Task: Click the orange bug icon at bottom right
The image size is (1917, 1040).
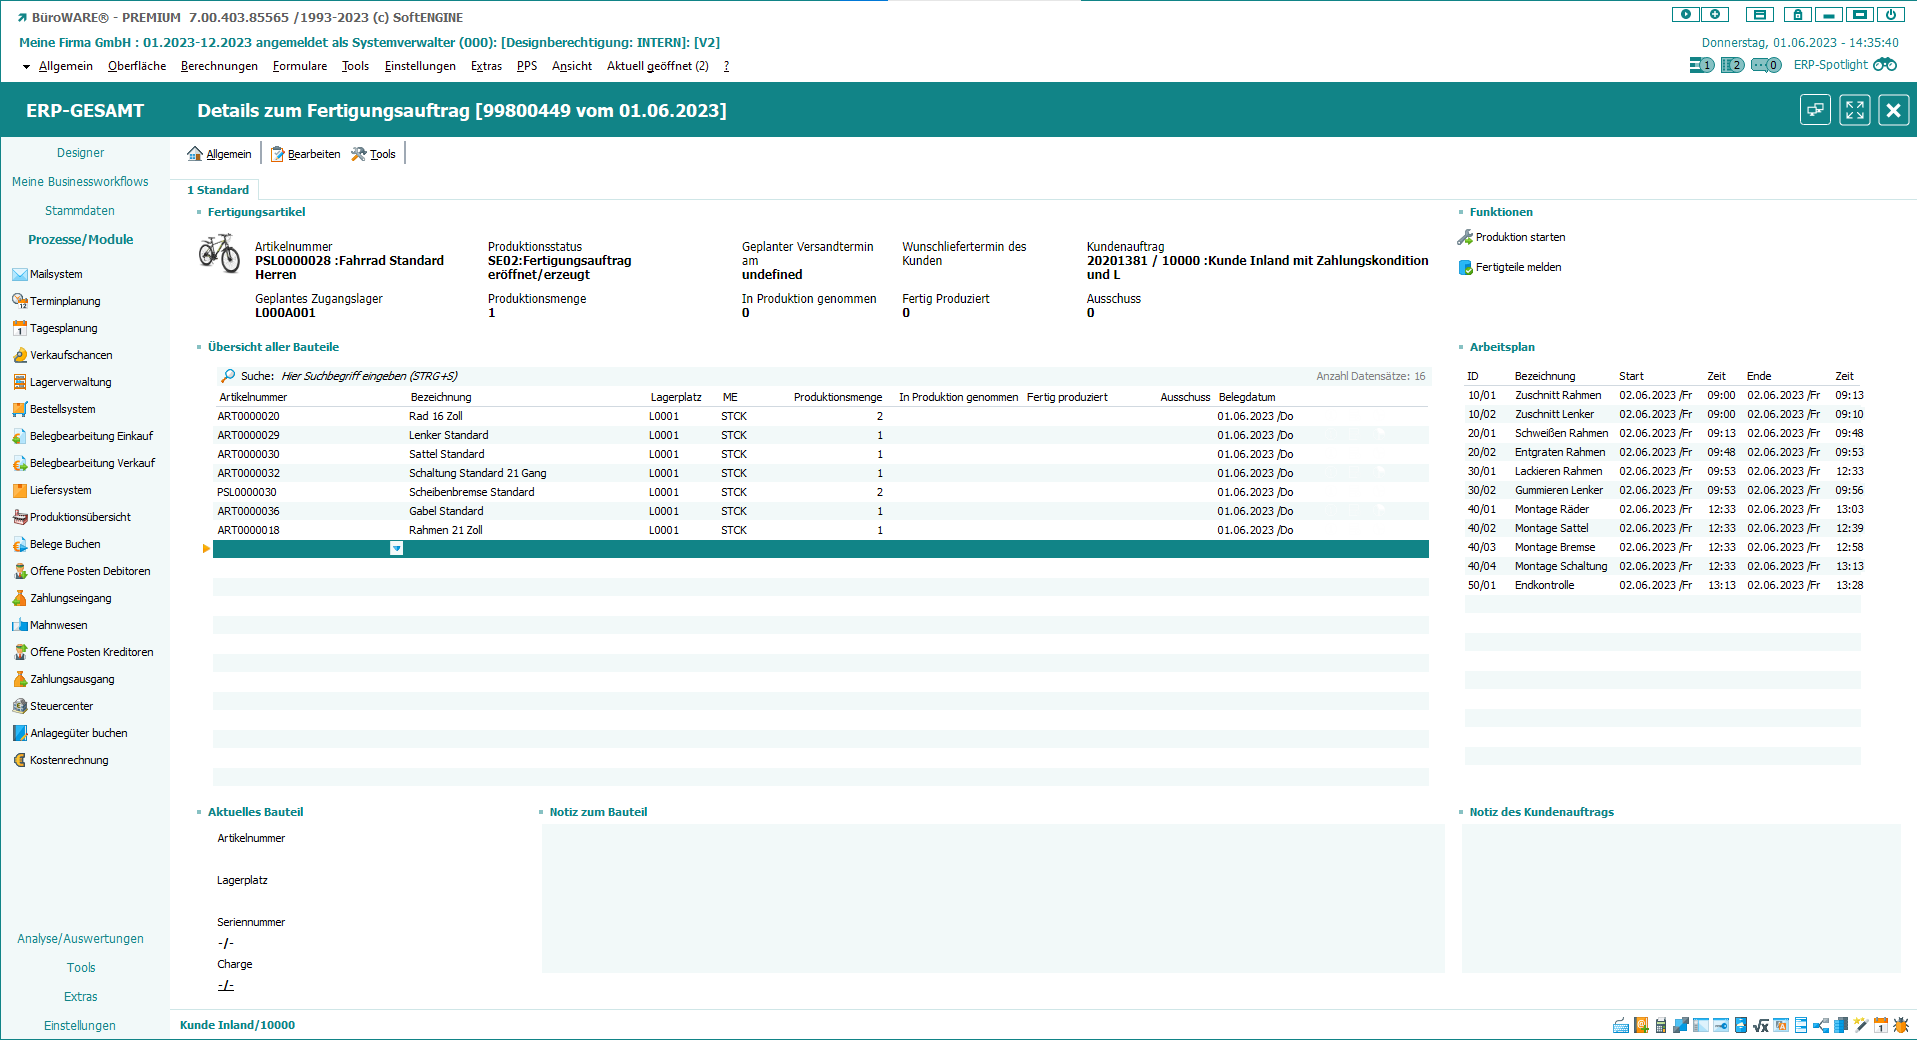Action: coord(1901,1025)
